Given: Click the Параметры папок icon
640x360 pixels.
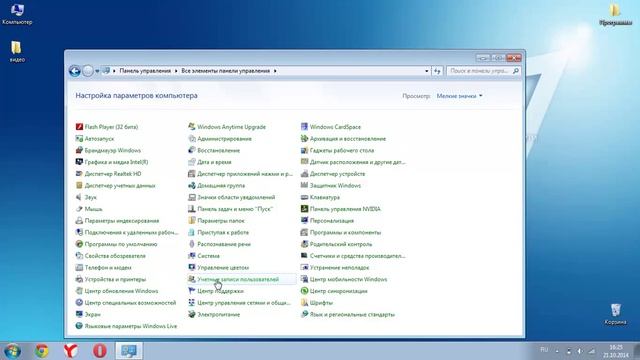Looking at the screenshot, I should (x=191, y=221).
